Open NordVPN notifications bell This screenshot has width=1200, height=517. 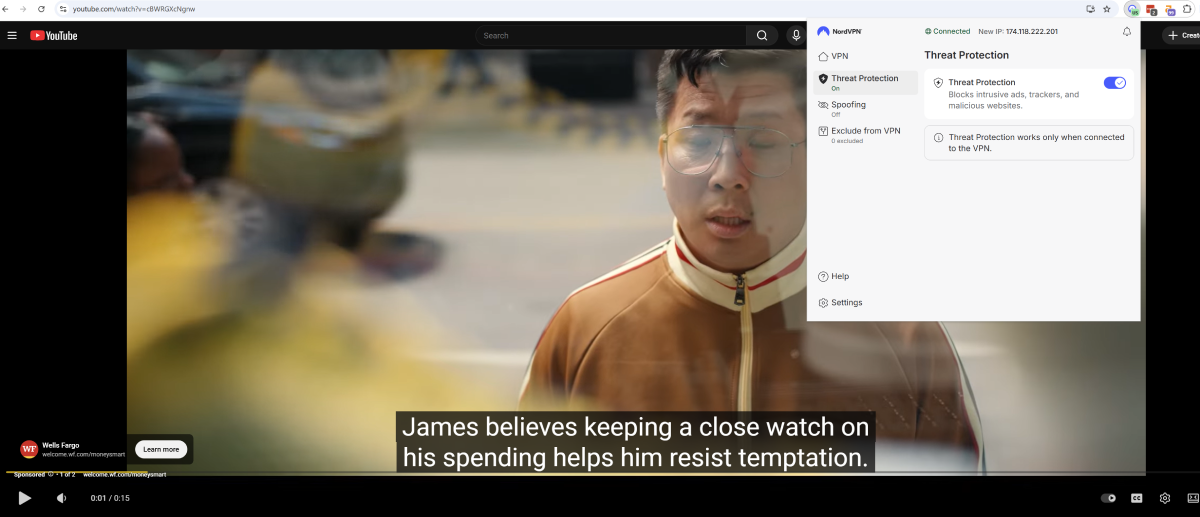pos(1127,32)
